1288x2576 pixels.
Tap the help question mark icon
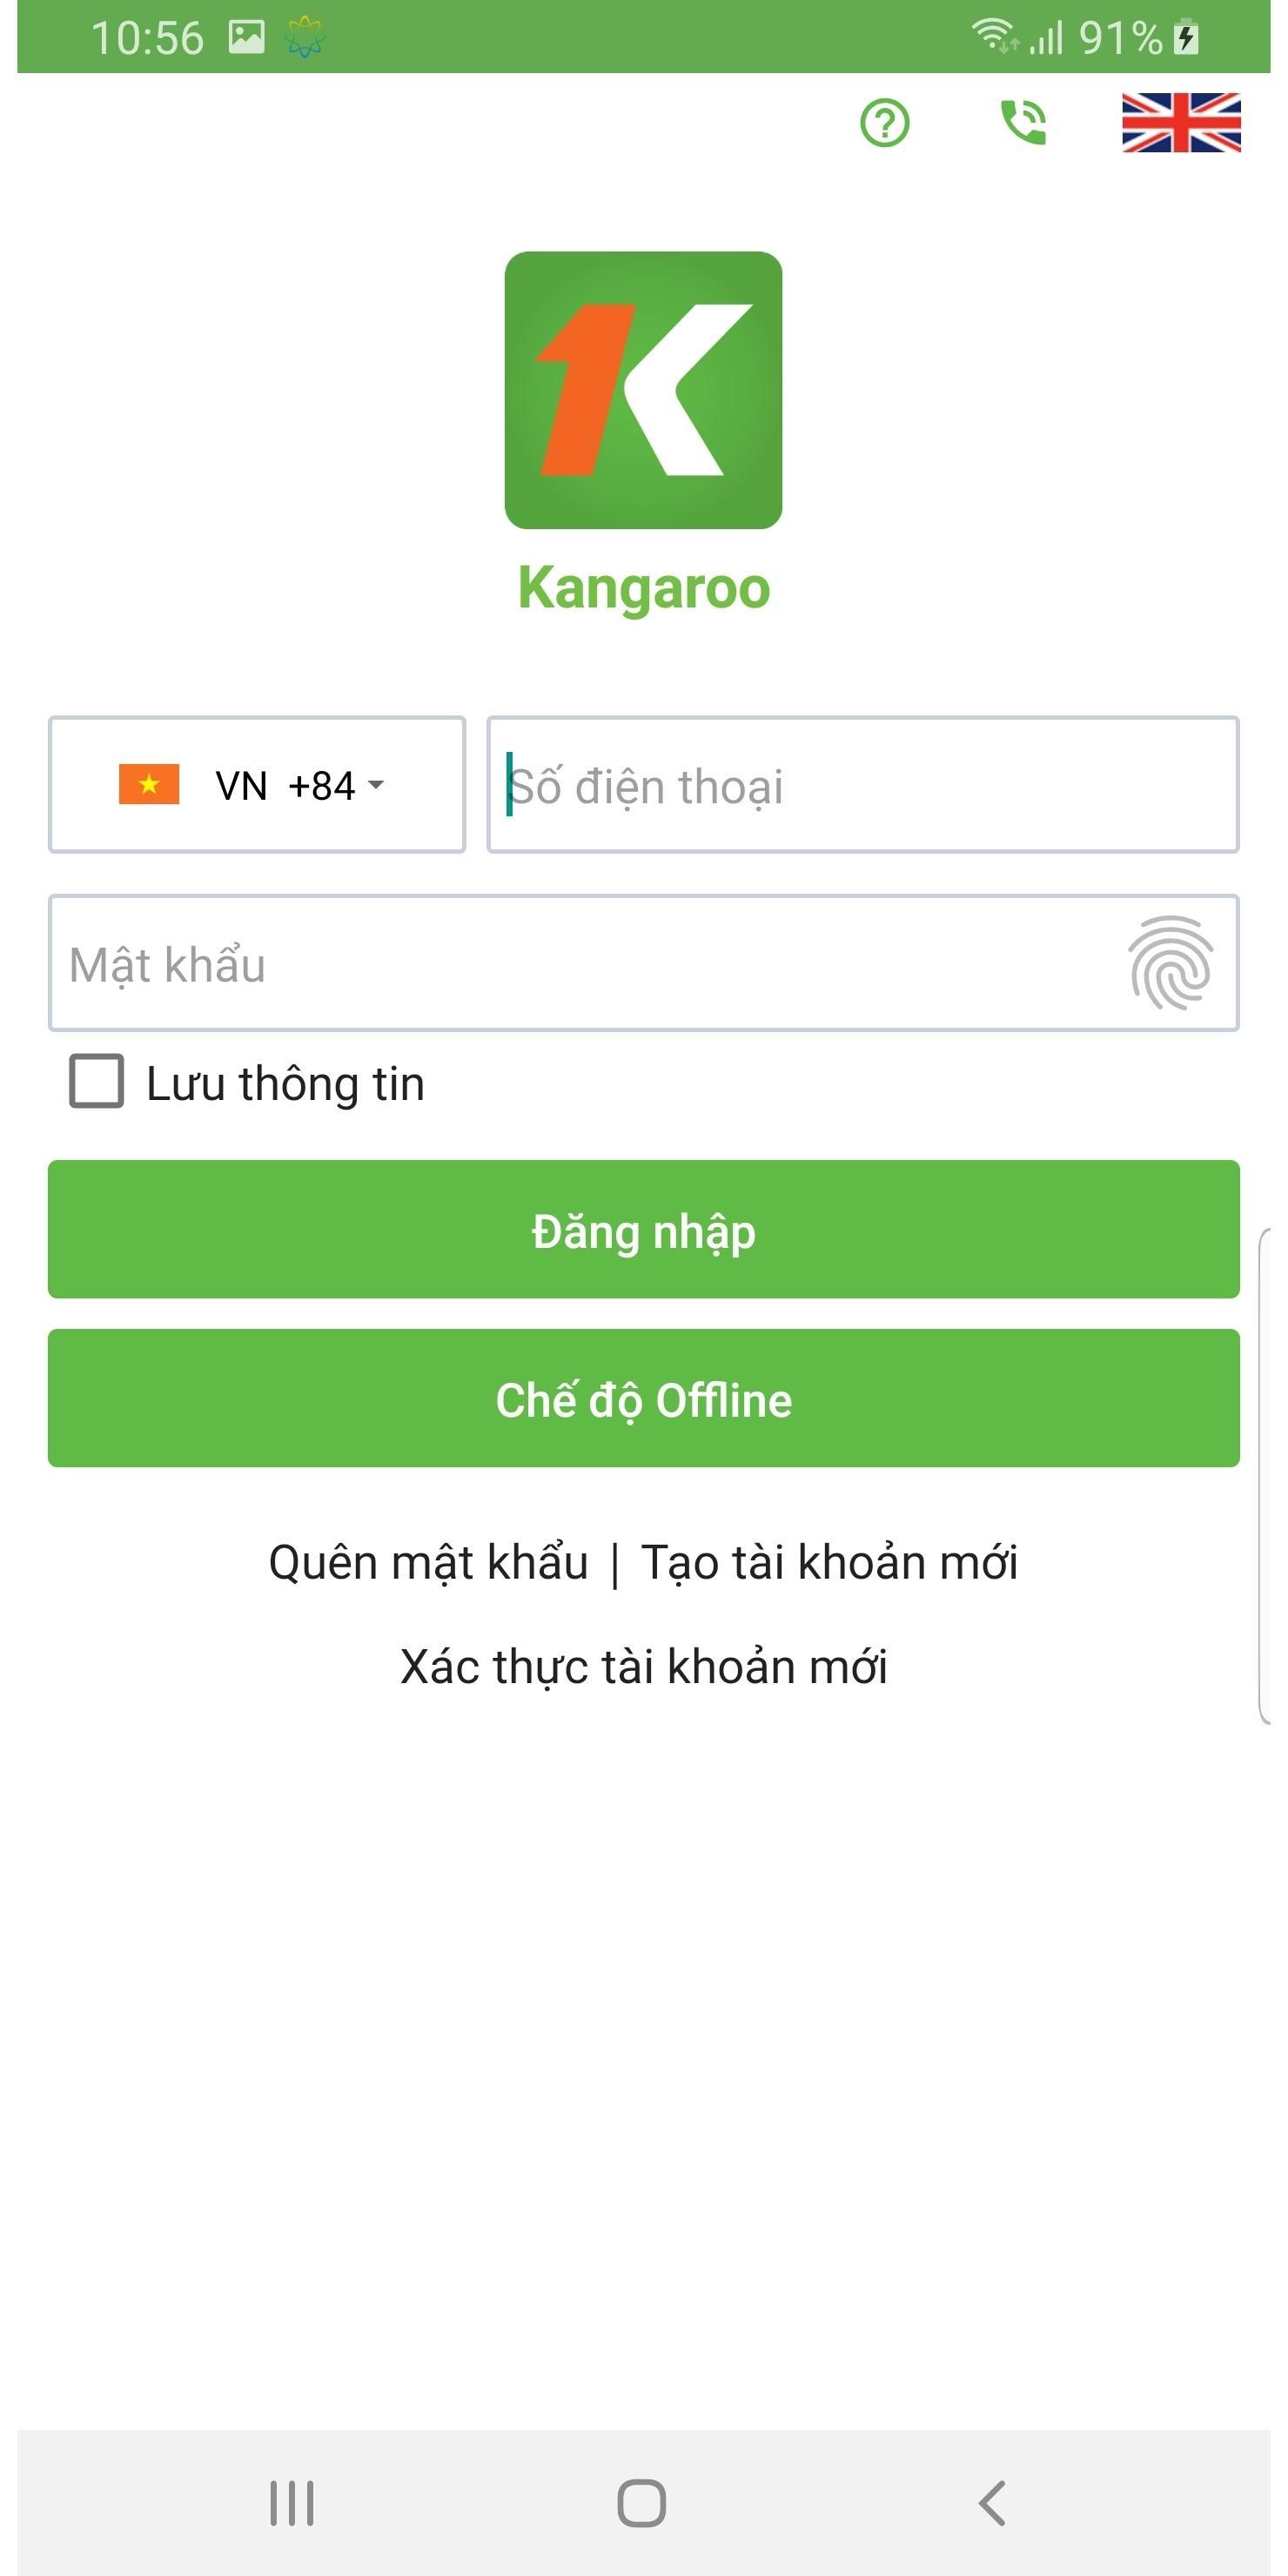pos(884,123)
